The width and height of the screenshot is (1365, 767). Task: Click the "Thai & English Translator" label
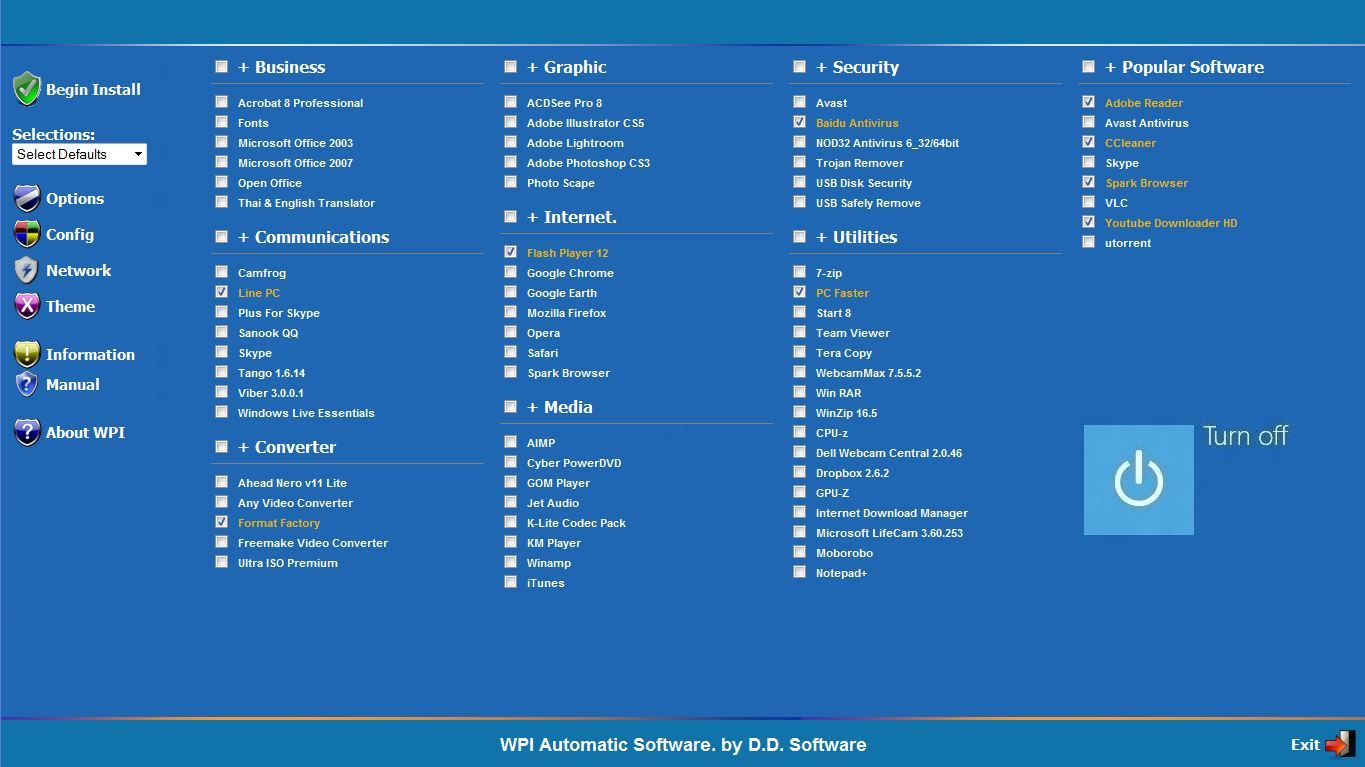(306, 203)
